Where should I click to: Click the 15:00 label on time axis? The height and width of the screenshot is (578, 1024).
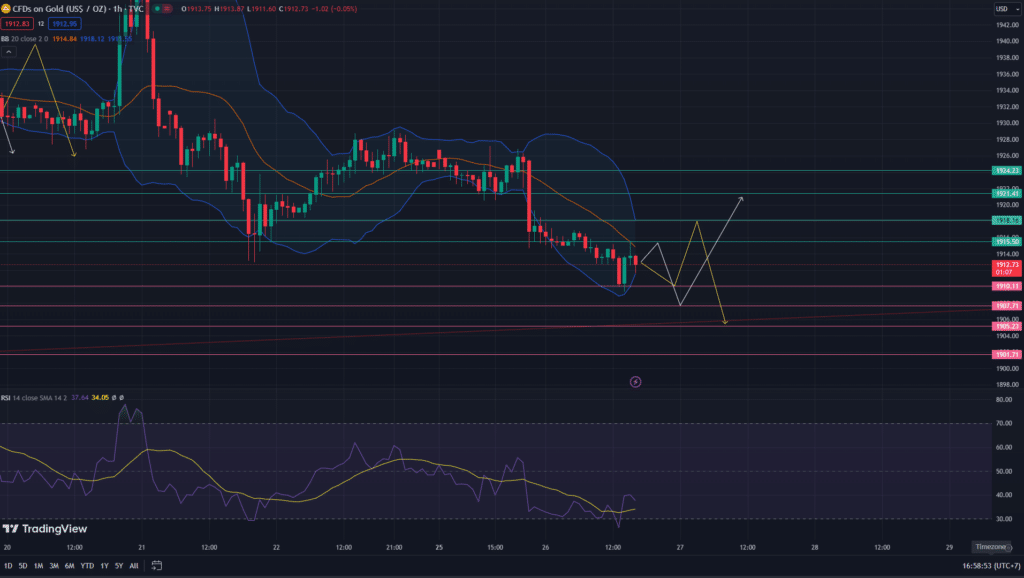point(495,547)
